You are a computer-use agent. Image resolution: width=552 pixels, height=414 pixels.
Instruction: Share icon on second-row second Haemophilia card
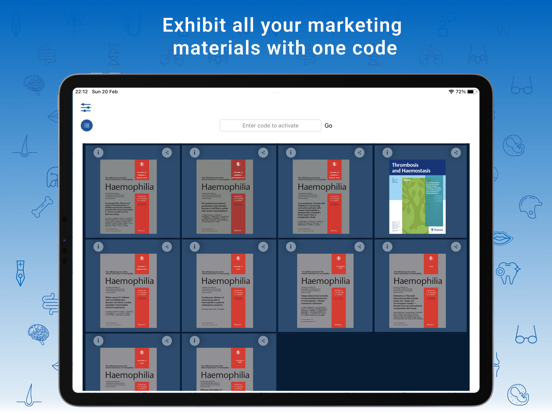263,246
